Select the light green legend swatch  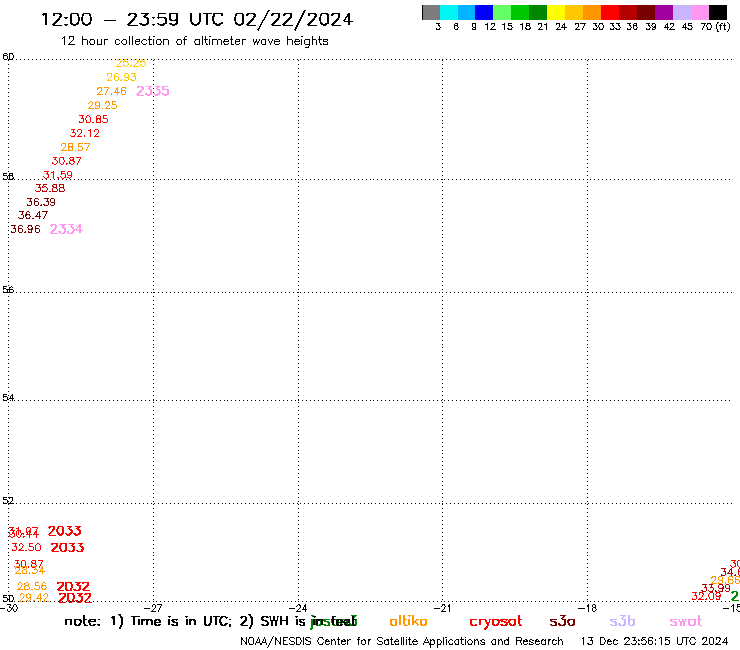coord(502,12)
